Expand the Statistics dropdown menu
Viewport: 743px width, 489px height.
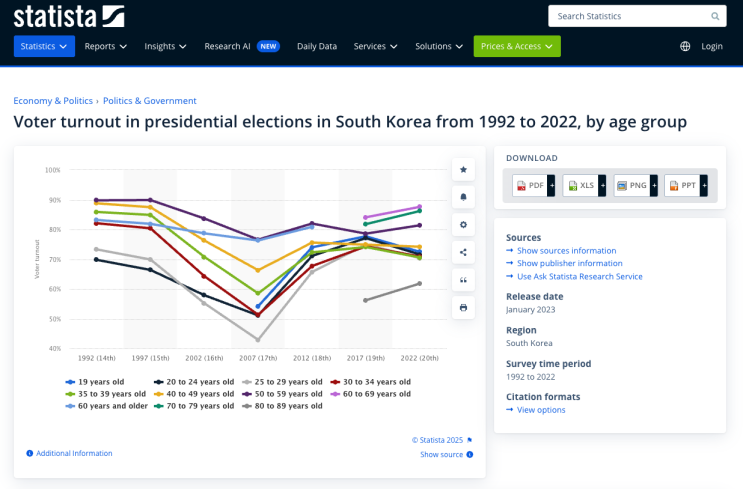44,46
